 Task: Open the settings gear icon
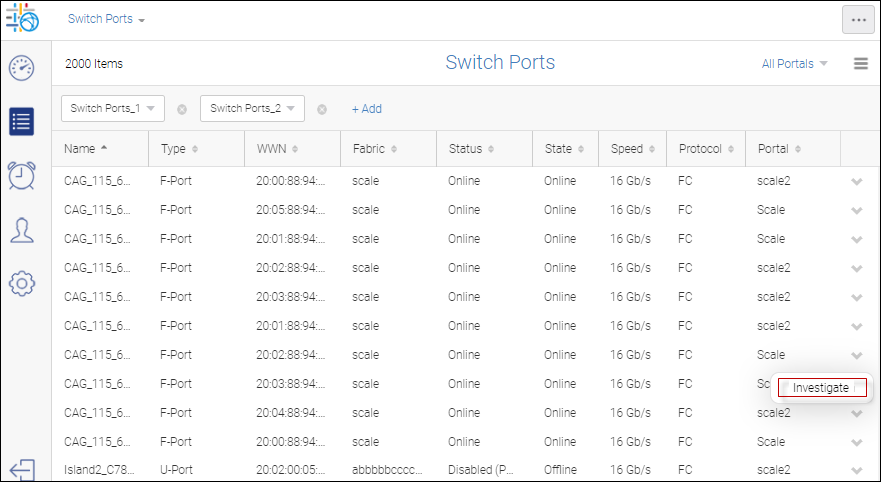tap(22, 283)
